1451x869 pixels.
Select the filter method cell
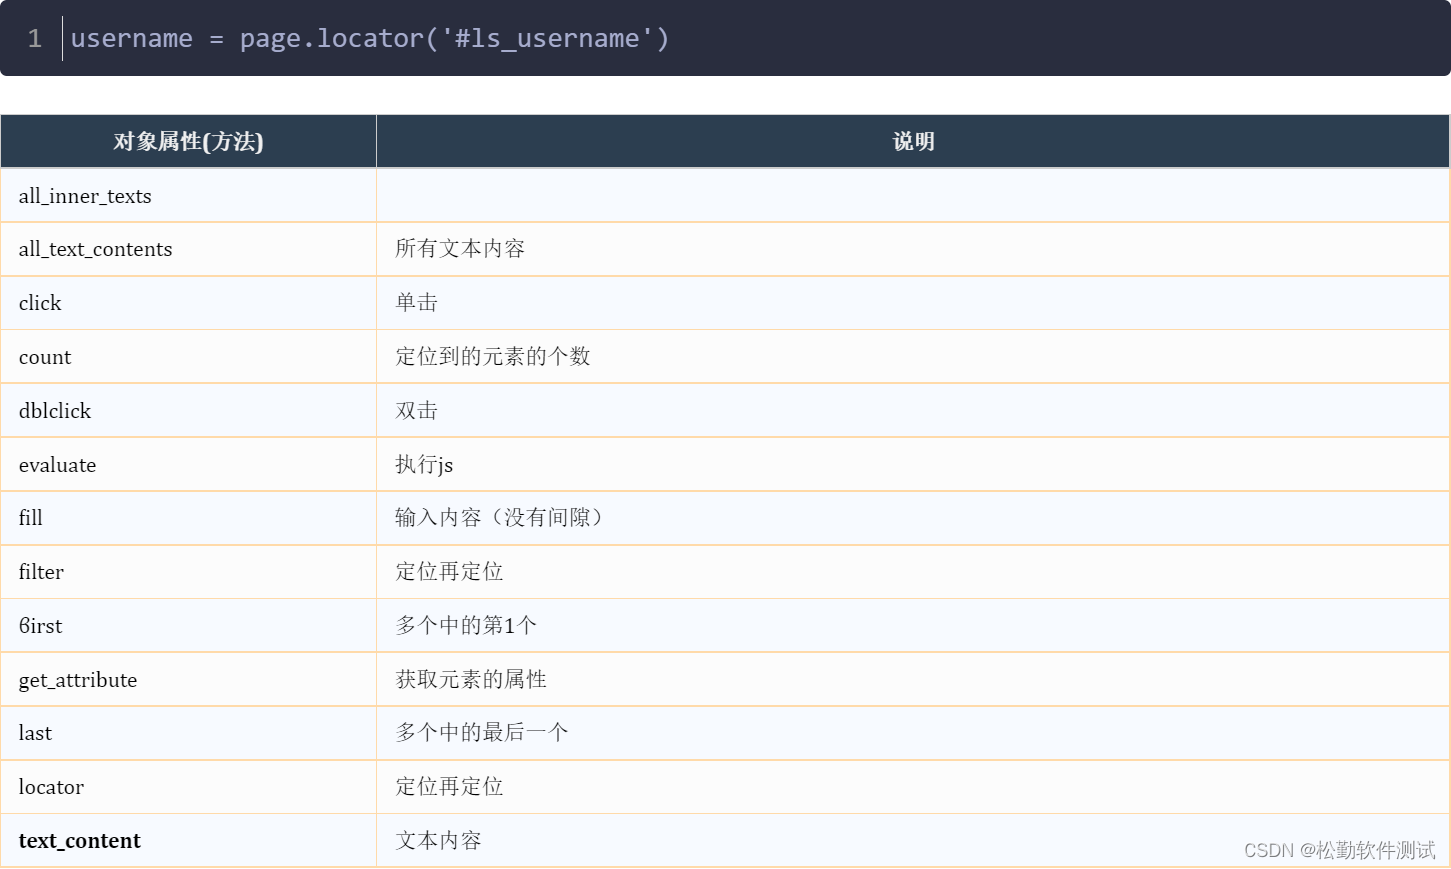[188, 572]
